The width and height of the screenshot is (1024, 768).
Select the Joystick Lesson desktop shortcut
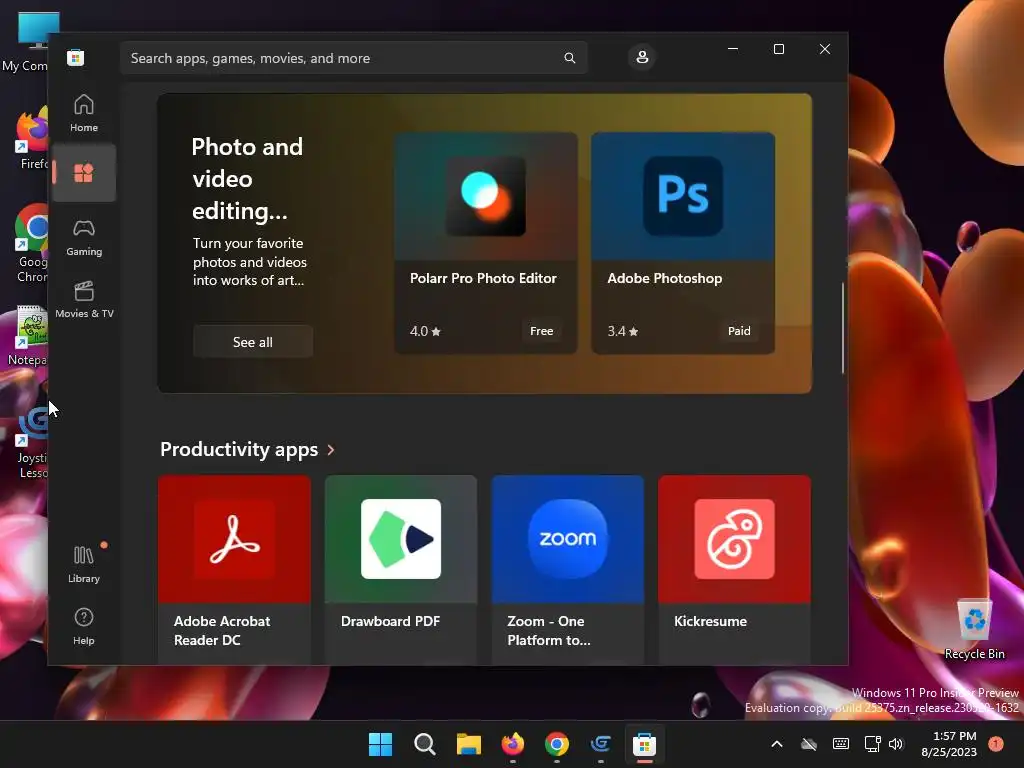click(x=29, y=442)
